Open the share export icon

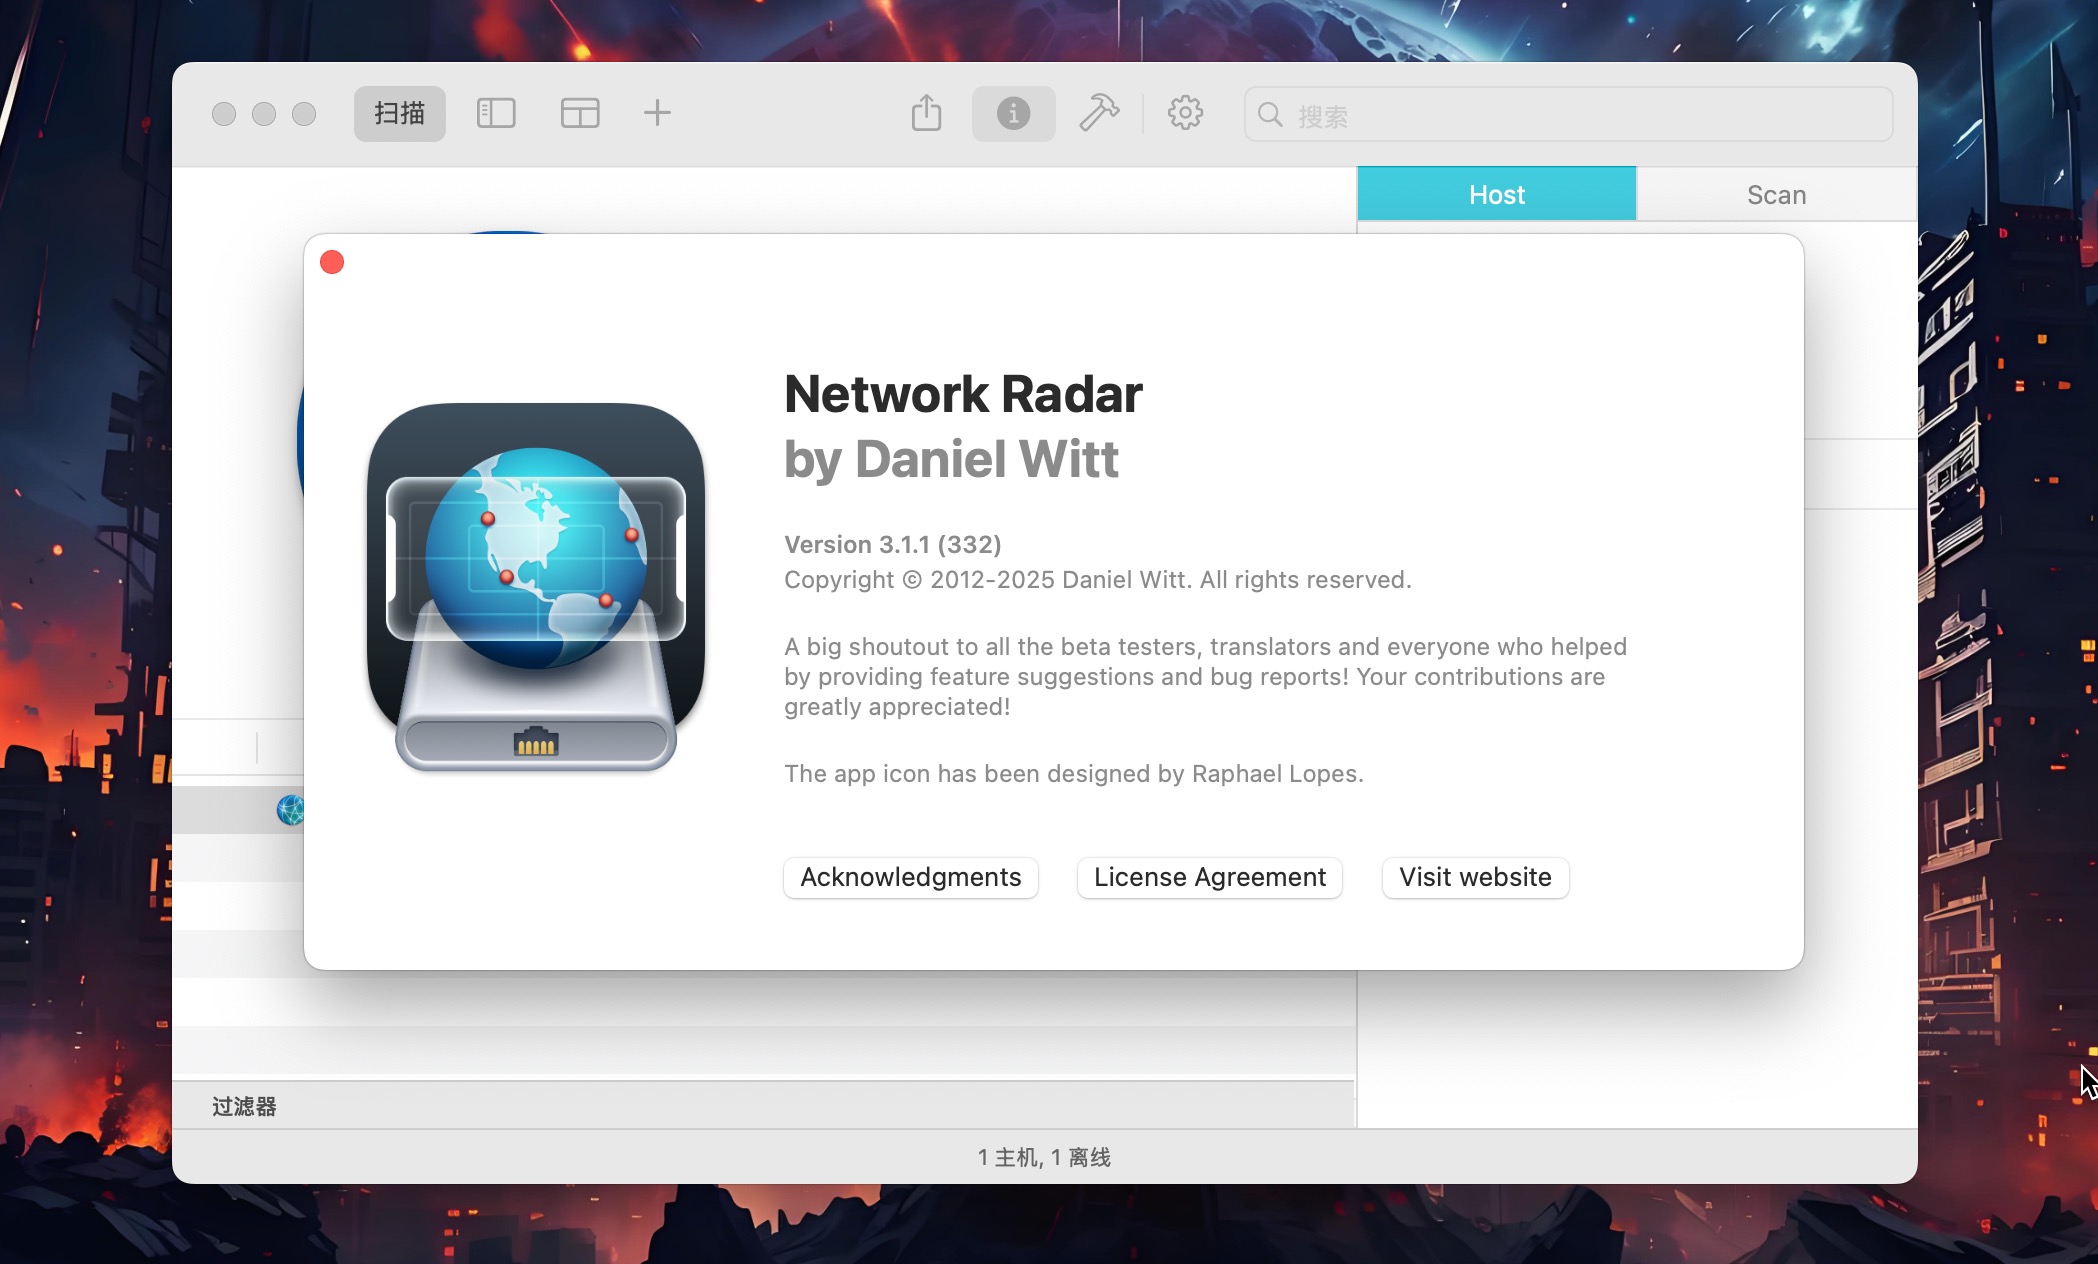point(927,113)
